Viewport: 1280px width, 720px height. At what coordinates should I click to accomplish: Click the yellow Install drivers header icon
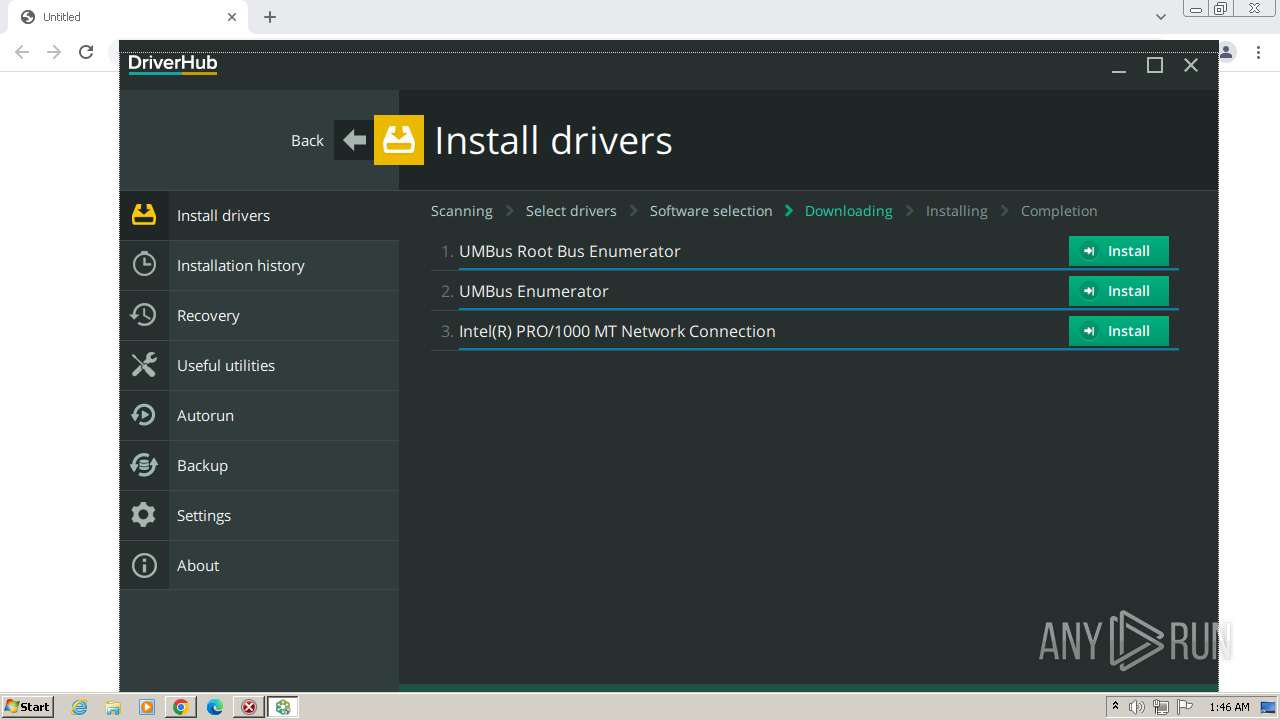tap(399, 140)
